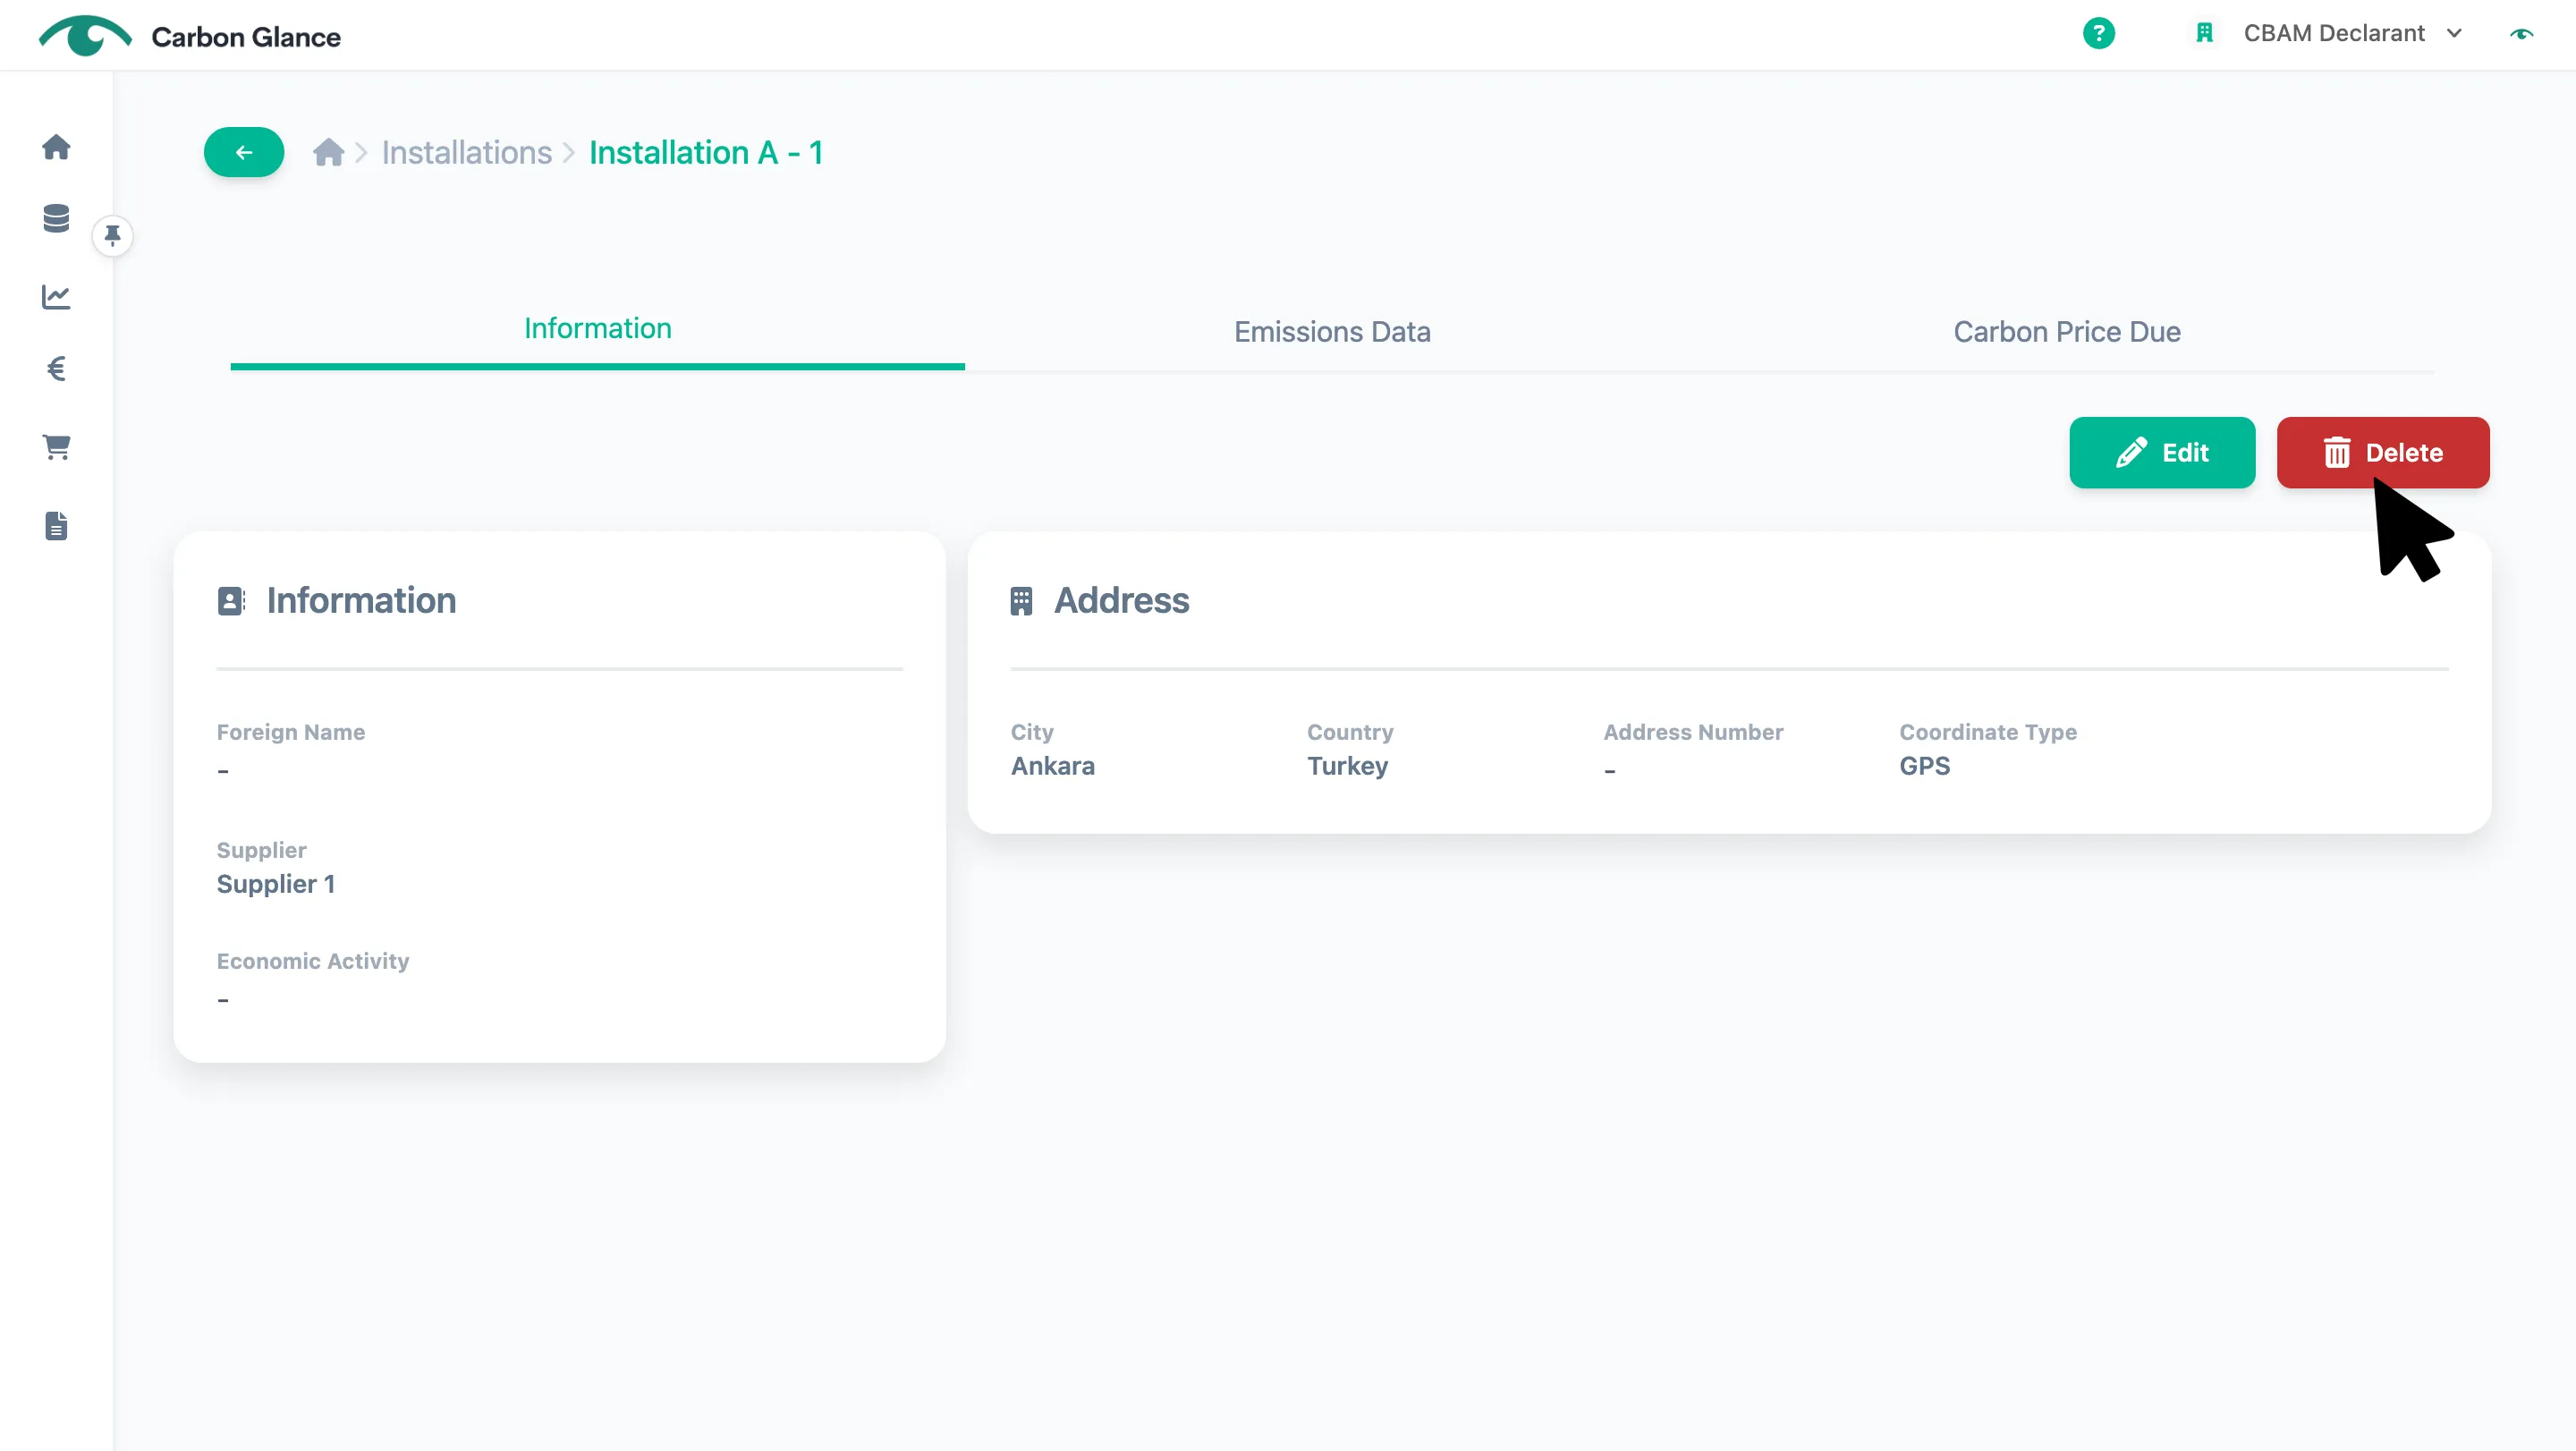Viewport: 2576px width, 1451px height.
Task: Select the Supplier 1 value
Action: pos(276,884)
